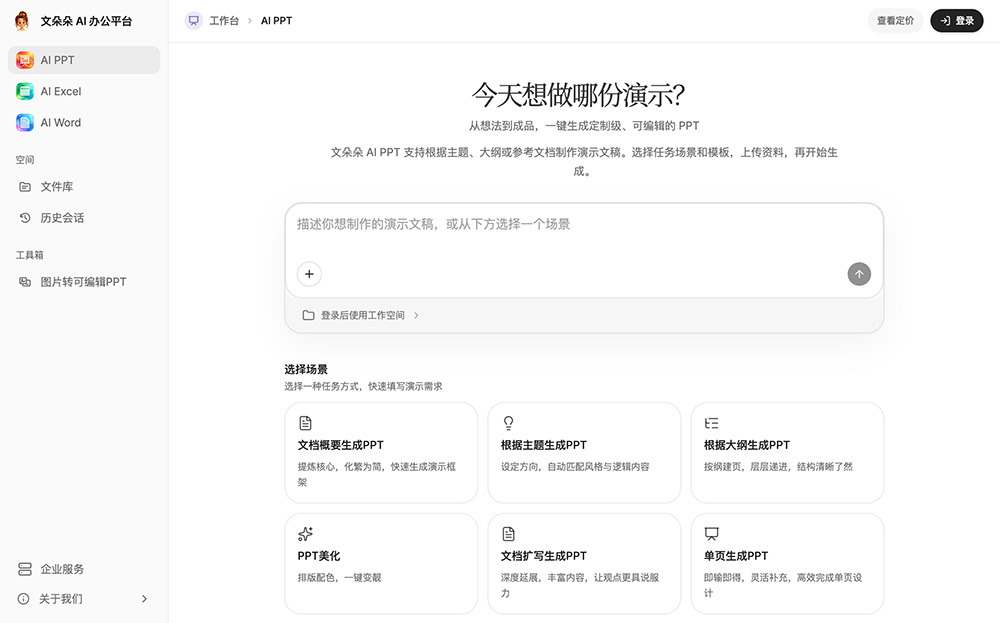This screenshot has width=1000, height=623.
Task: Click the 登录 login button
Action: pyautogui.click(x=957, y=20)
